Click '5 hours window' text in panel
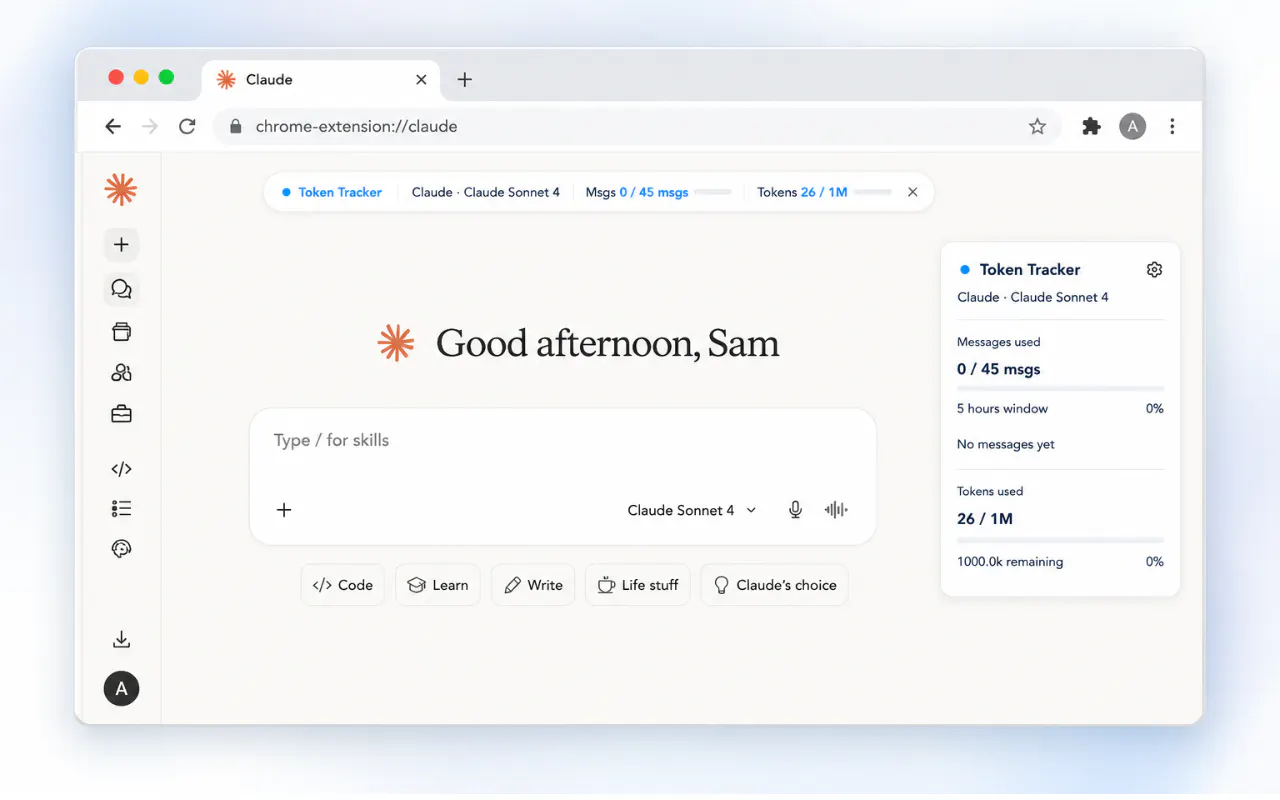1280x800 pixels. pos(1002,409)
